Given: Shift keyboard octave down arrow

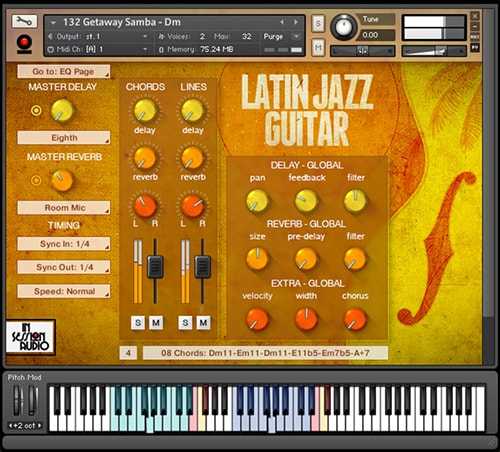Looking at the screenshot, I should point(11,426).
